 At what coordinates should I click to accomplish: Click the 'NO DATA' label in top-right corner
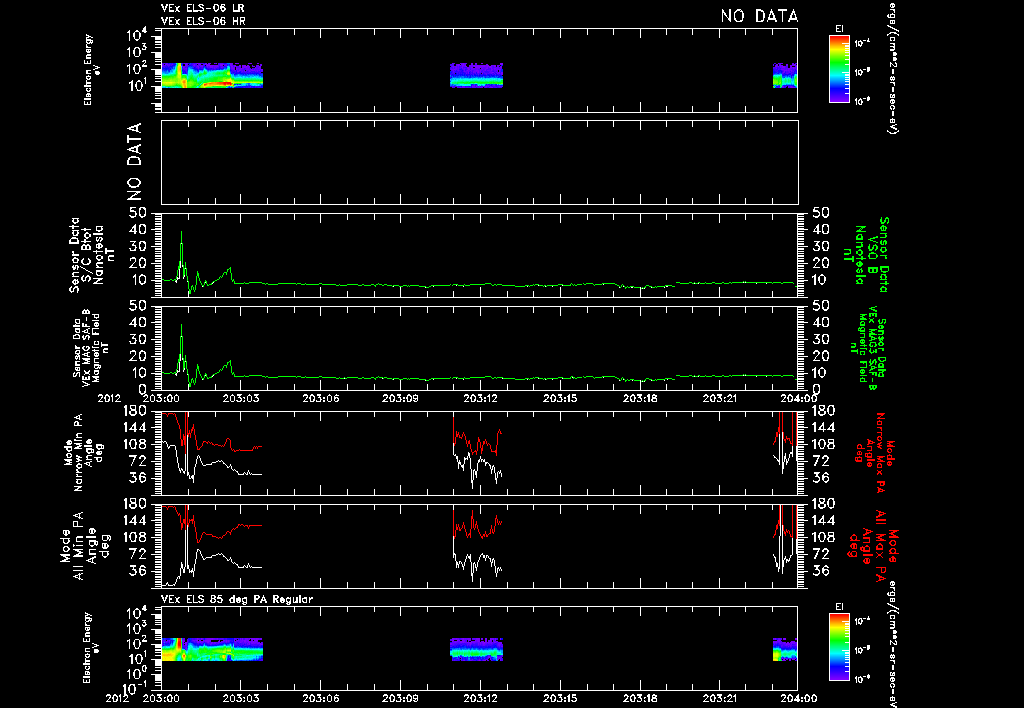tap(759, 16)
